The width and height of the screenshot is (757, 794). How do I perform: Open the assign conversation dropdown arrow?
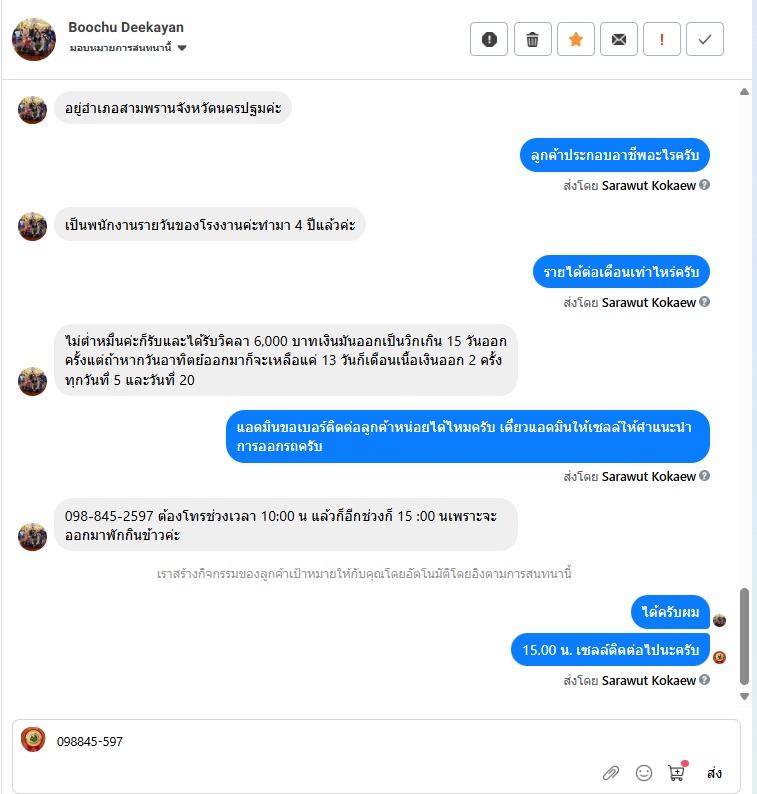[x=182, y=48]
